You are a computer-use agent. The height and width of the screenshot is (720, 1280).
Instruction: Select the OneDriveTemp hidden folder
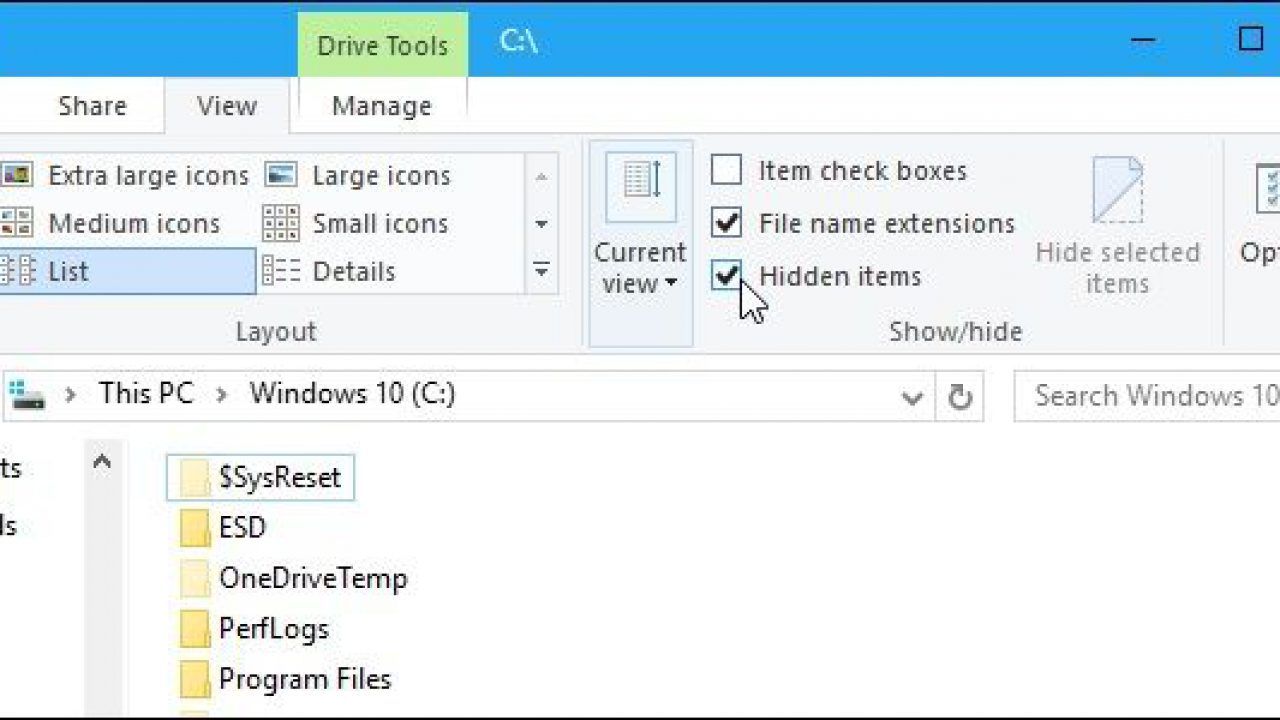pos(294,578)
